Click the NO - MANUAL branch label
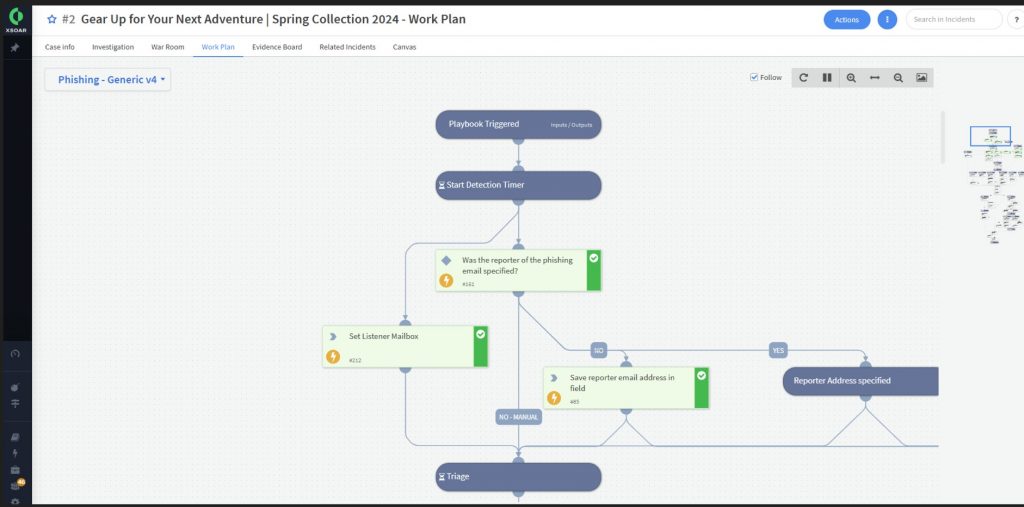1024x507 pixels. [519, 417]
